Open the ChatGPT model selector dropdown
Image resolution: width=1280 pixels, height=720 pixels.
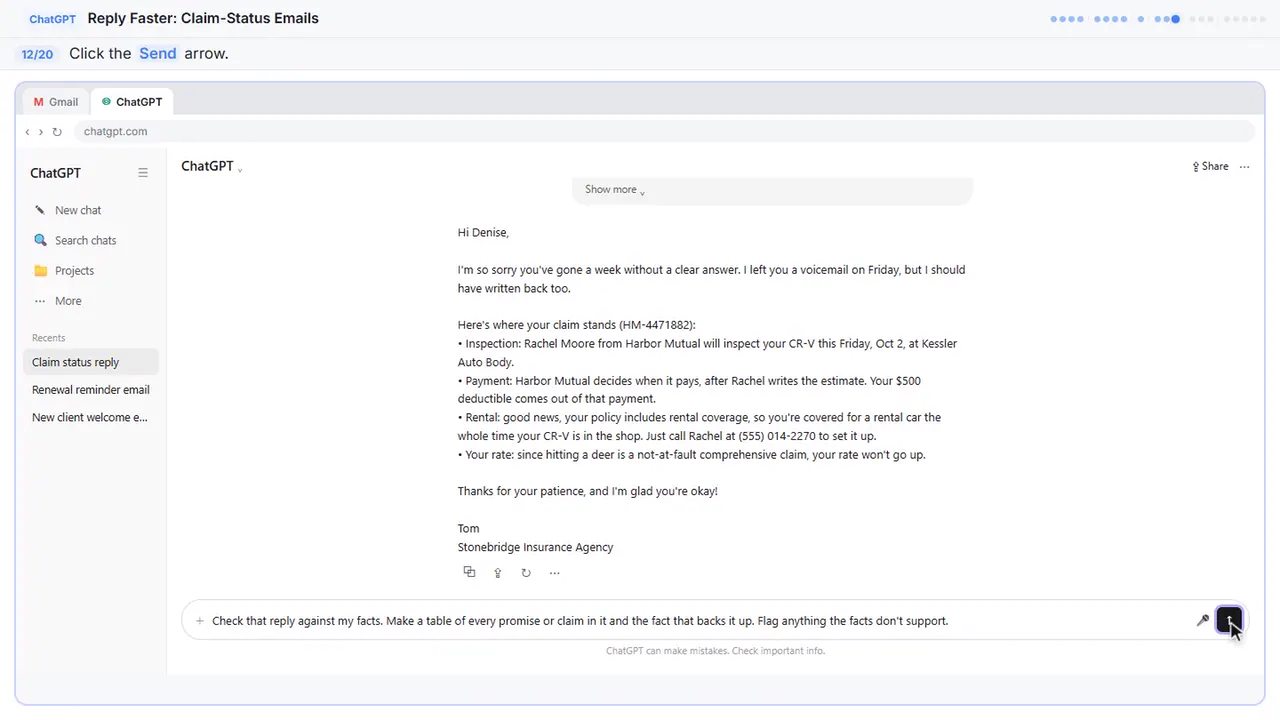212,167
